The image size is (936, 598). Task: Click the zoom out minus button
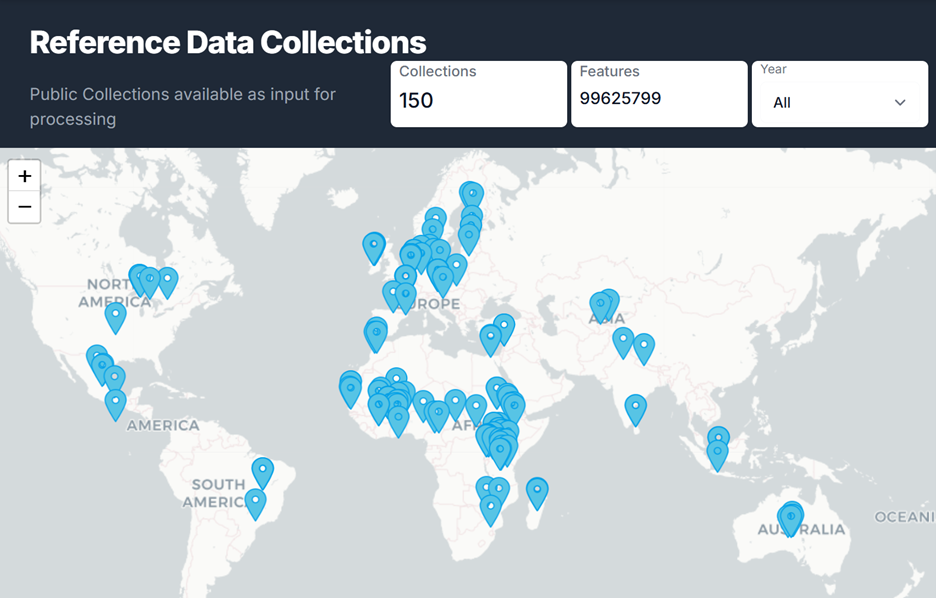click(25, 207)
